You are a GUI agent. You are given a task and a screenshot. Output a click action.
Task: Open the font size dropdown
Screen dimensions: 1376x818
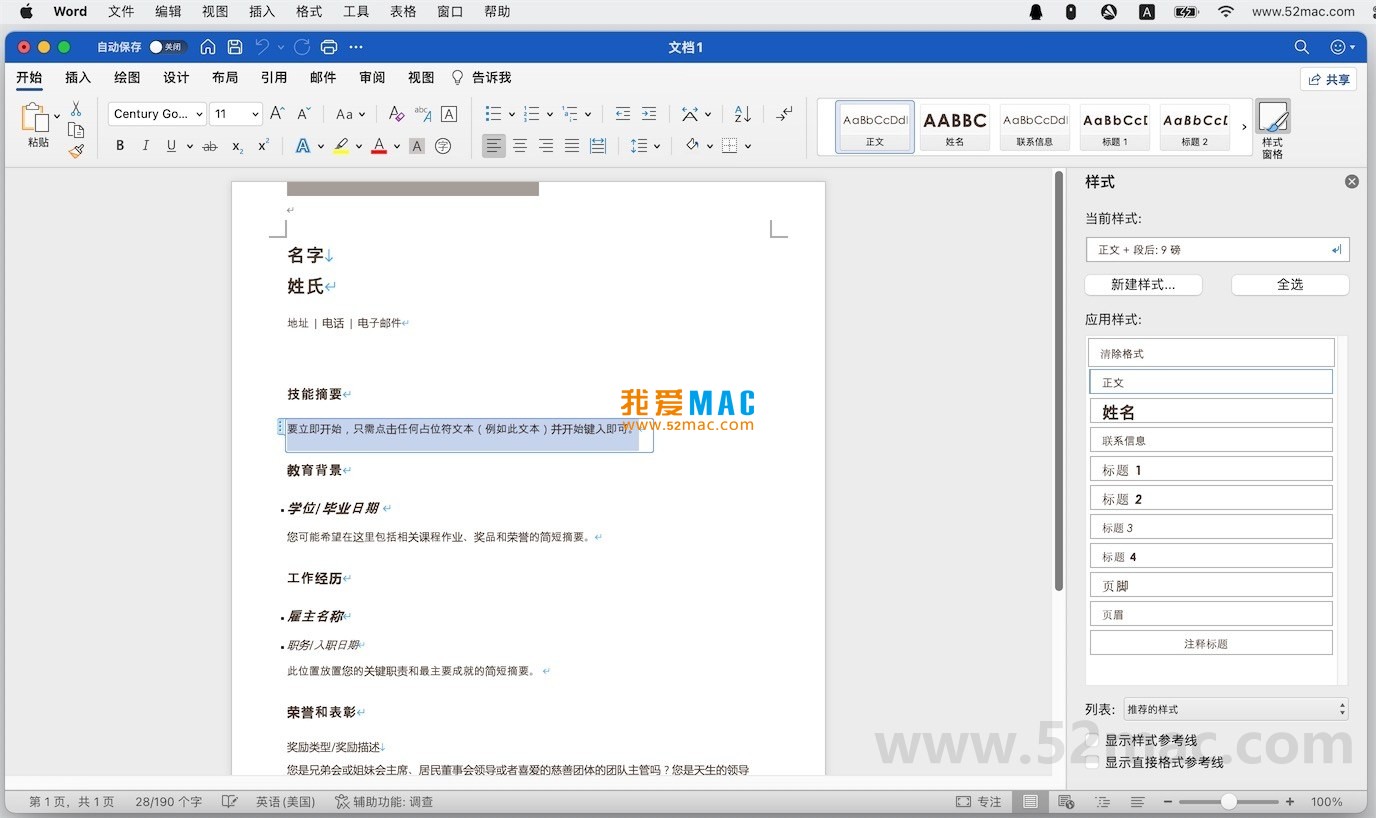(x=255, y=114)
